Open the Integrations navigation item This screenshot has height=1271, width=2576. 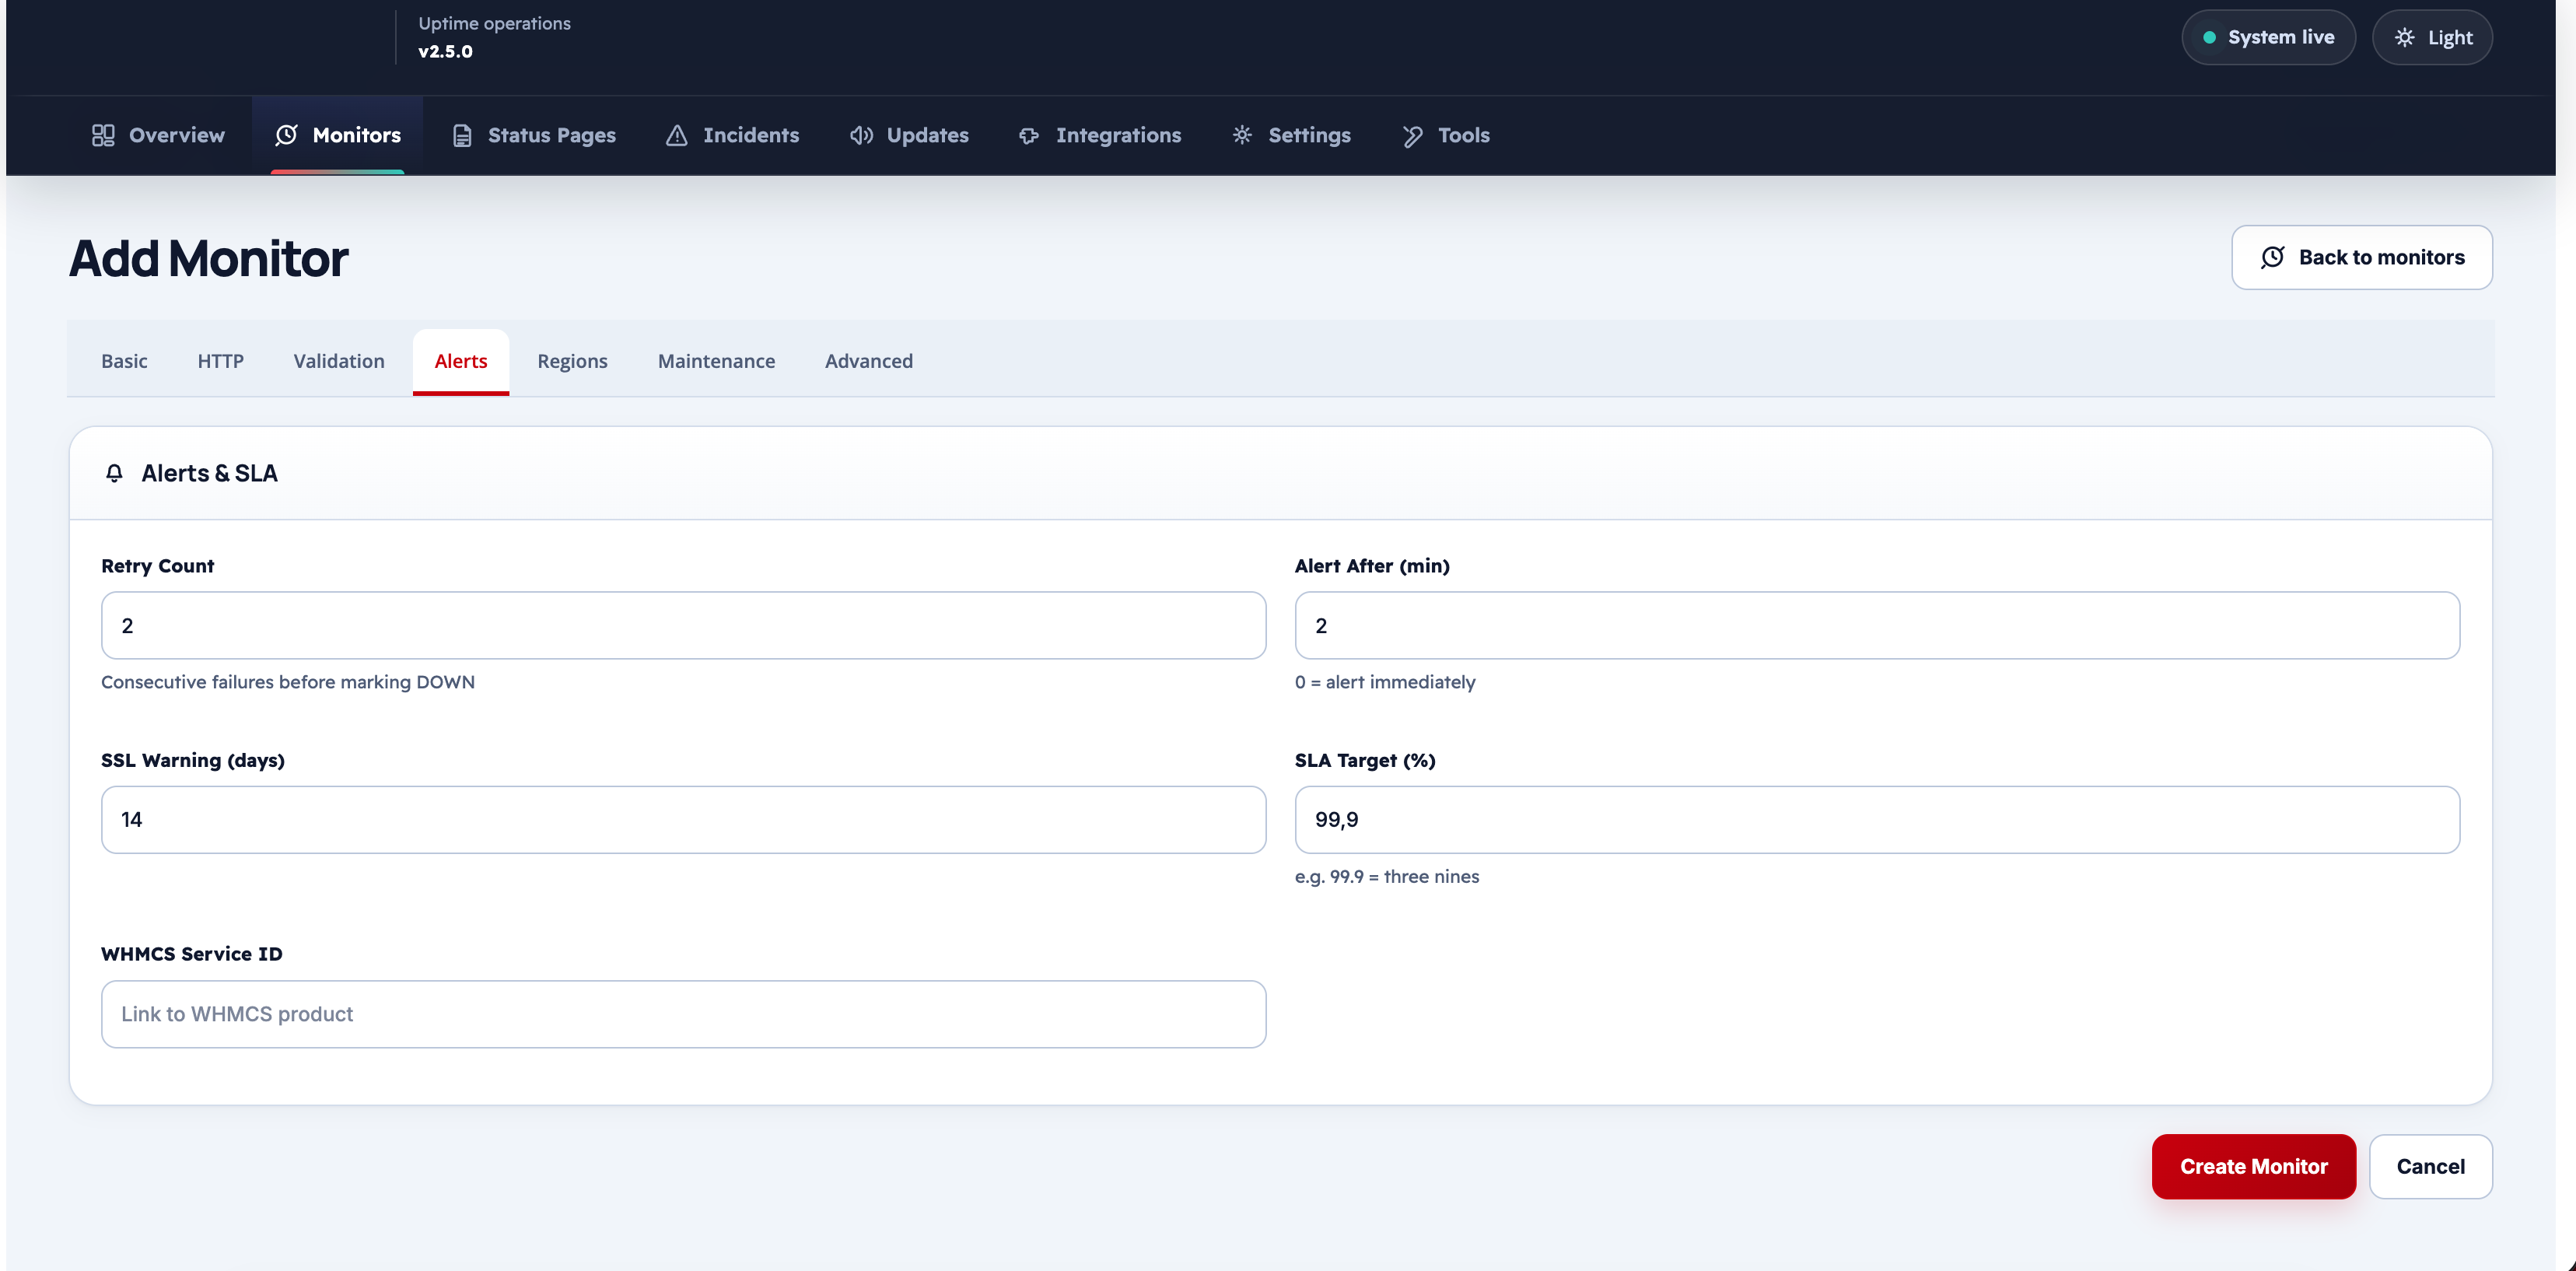click(x=1100, y=135)
